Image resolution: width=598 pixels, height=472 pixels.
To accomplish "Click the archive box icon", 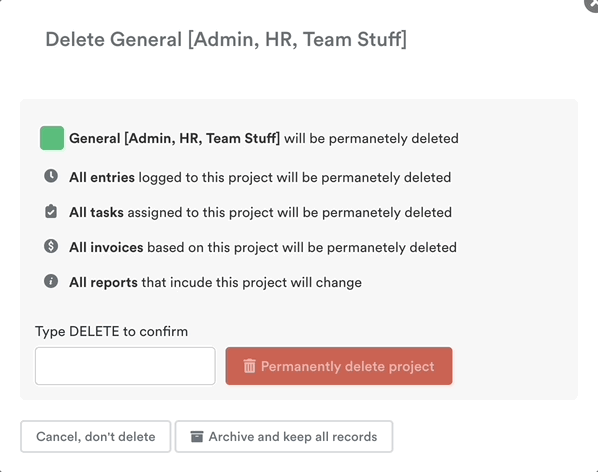I will coord(197,437).
